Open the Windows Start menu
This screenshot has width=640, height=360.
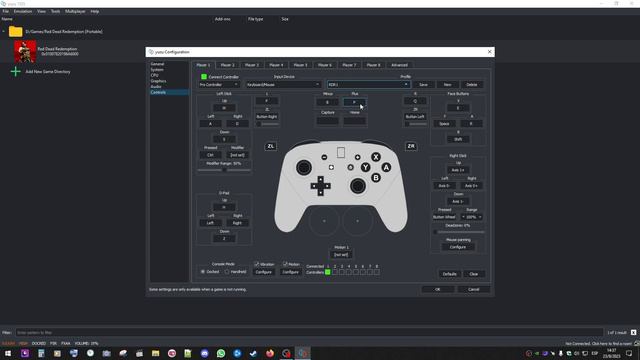[8, 353]
